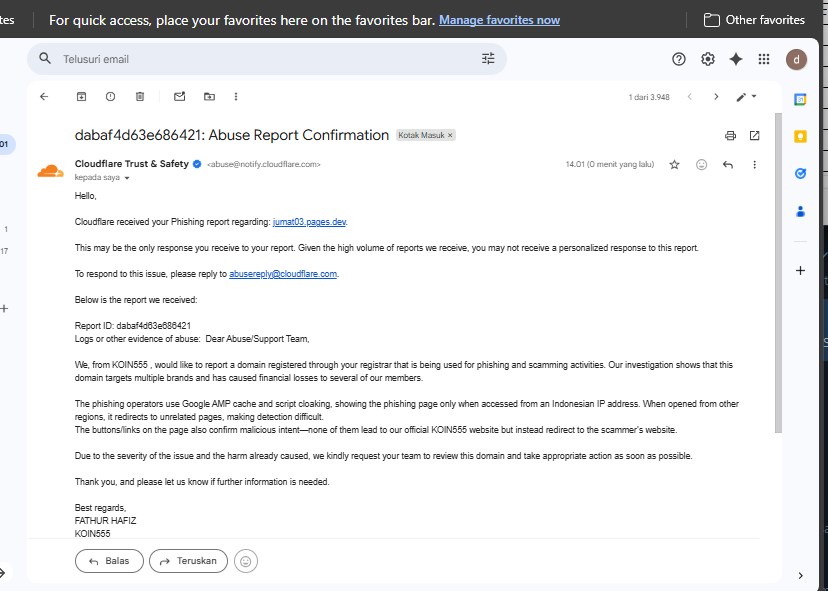Star this Cloudflare email
The image size is (828, 591).
(x=674, y=165)
